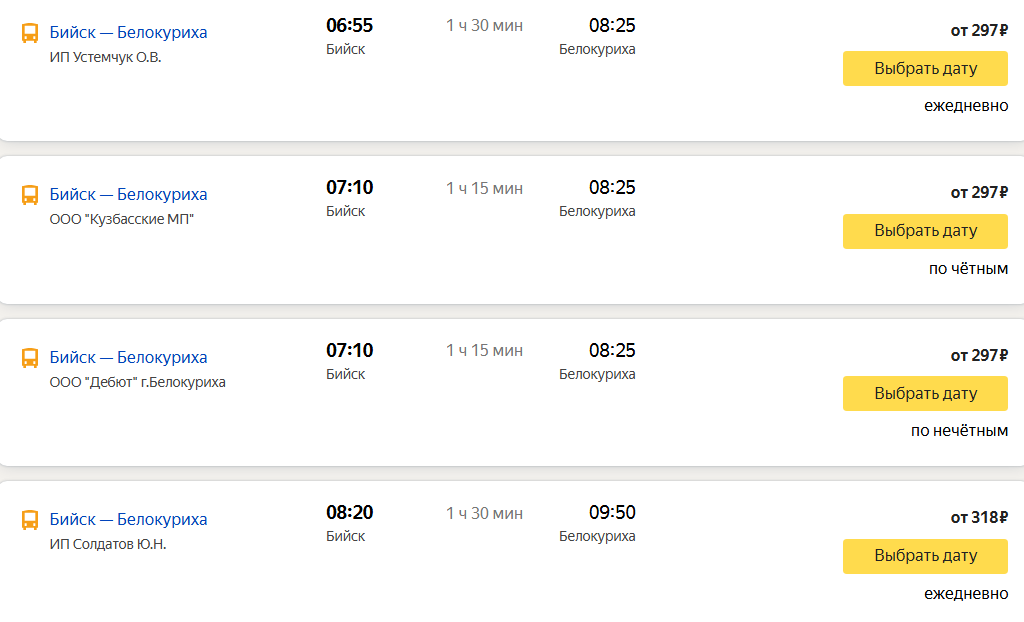Click bus icon of the 06:55 trip
Image resolution: width=1024 pixels, height=622 pixels.
[29, 33]
